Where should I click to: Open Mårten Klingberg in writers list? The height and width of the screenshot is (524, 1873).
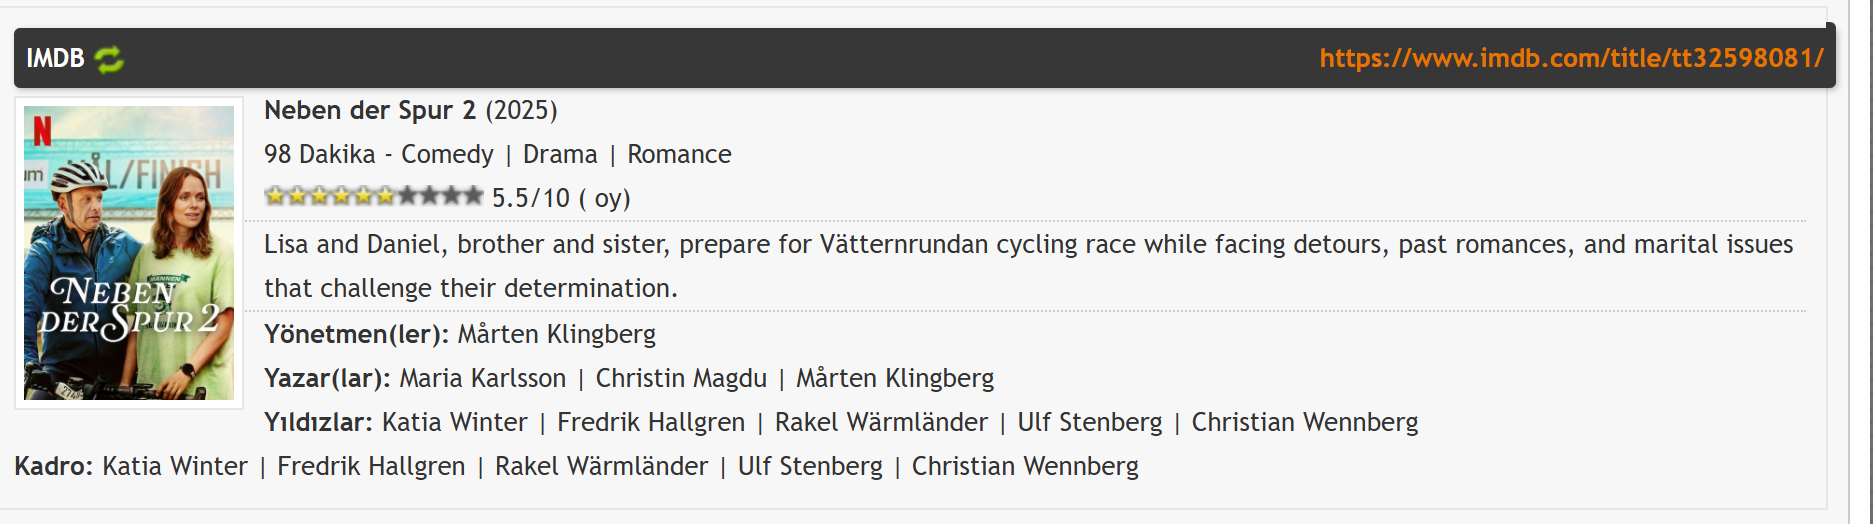[x=895, y=378]
